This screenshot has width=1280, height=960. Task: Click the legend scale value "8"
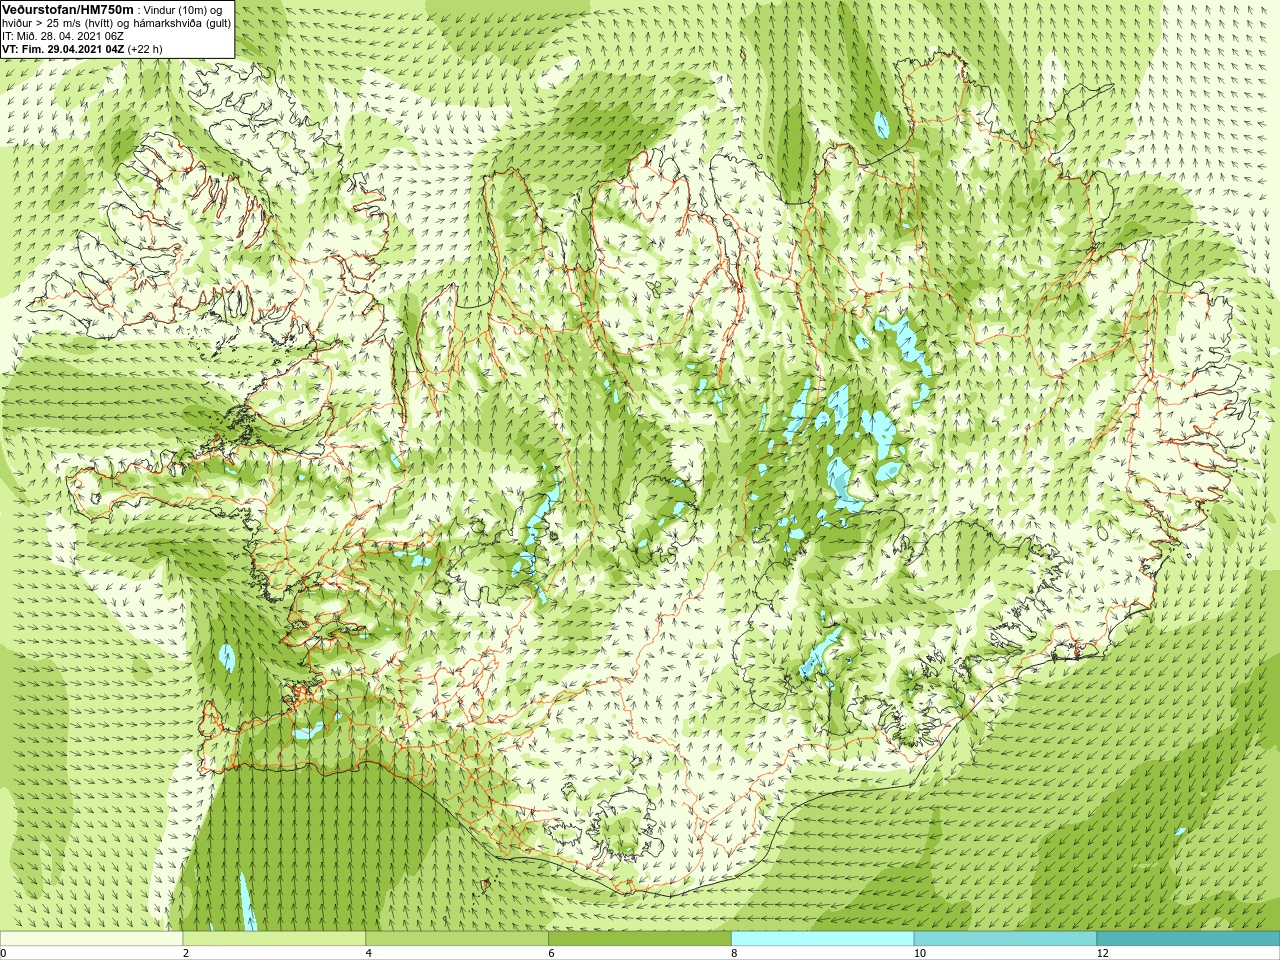[x=734, y=953]
